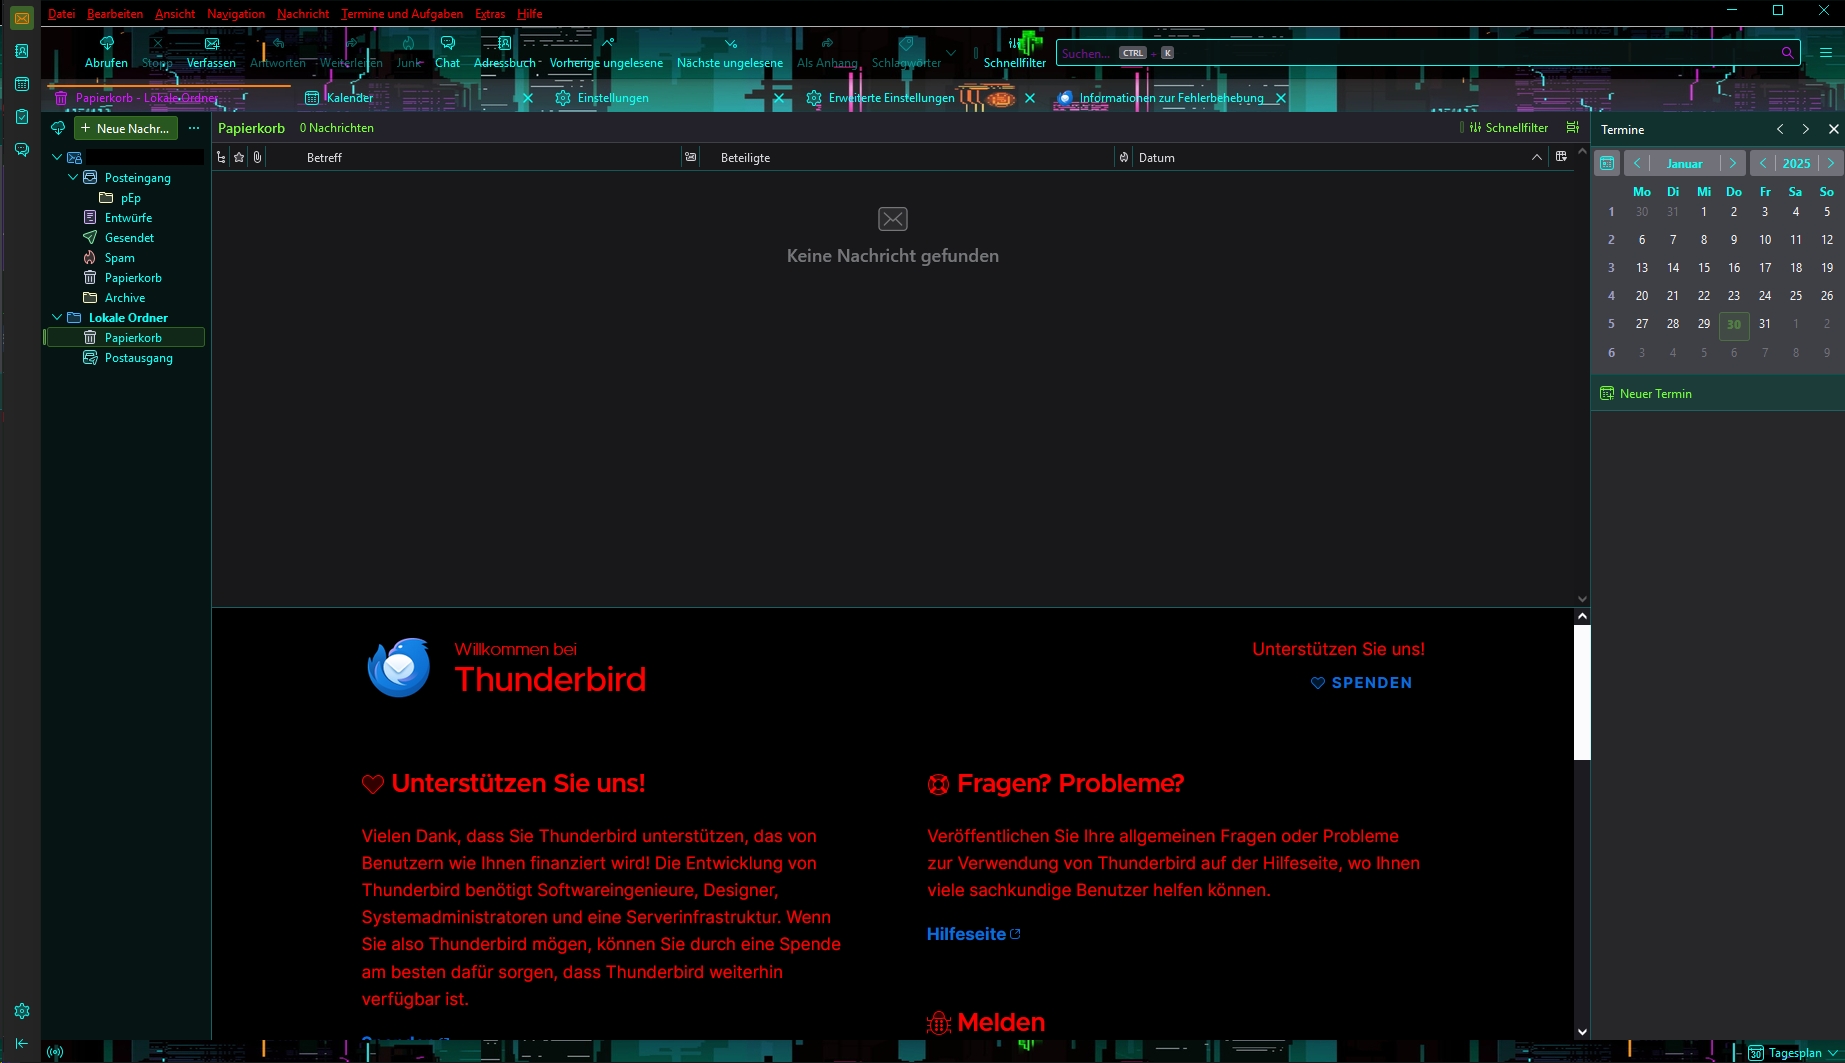The image size is (1845, 1063).
Task: Click Abrufen to fetch new messages
Action: click(106, 53)
